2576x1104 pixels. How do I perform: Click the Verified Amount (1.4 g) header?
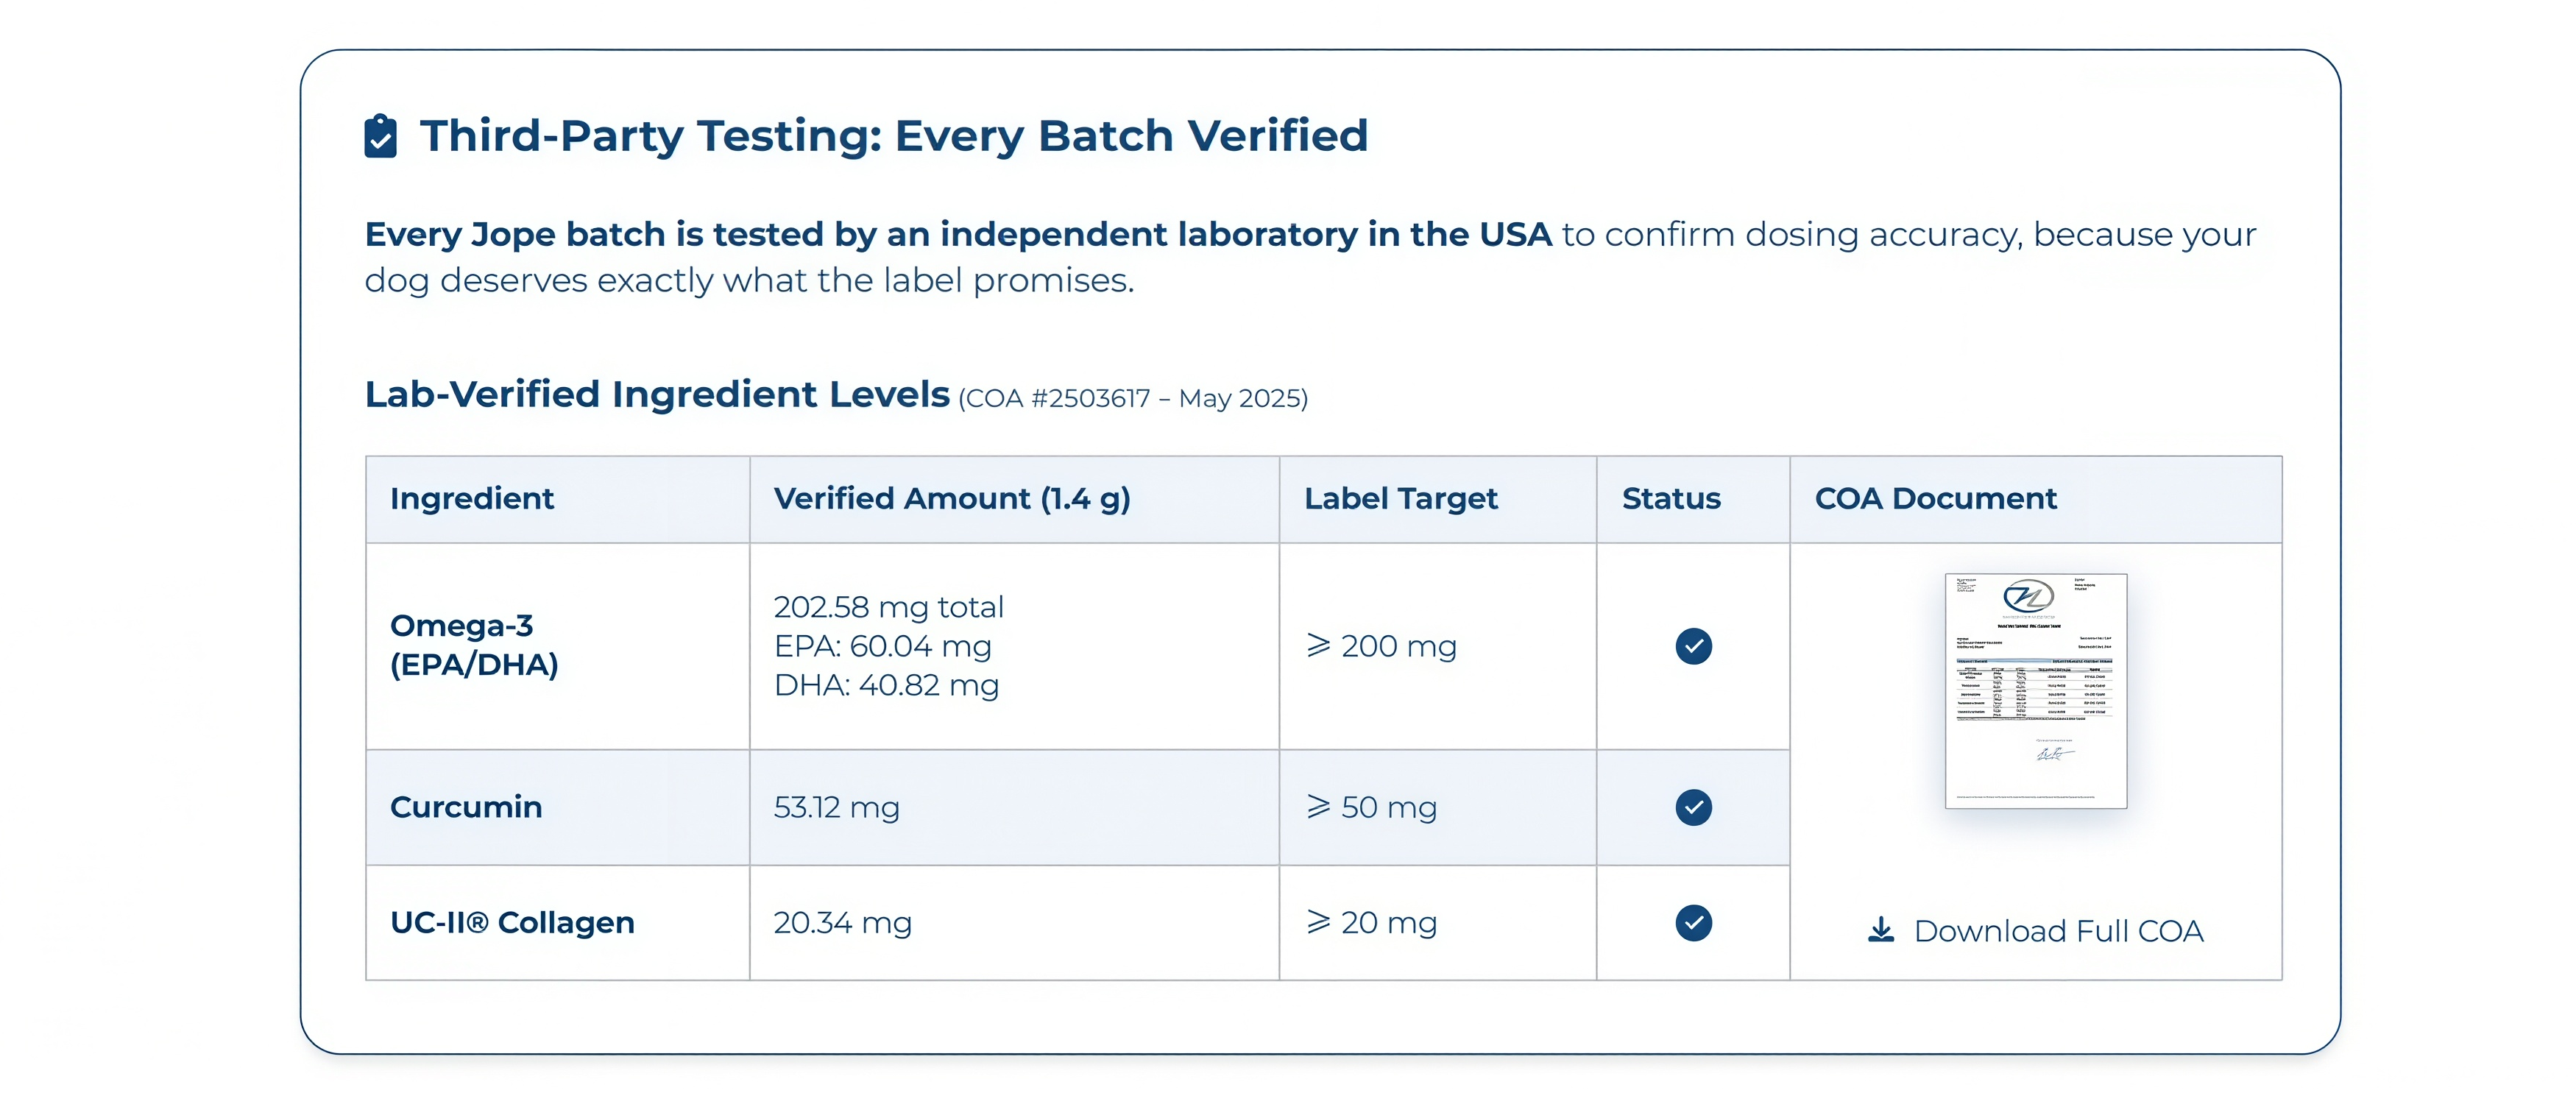[952, 498]
